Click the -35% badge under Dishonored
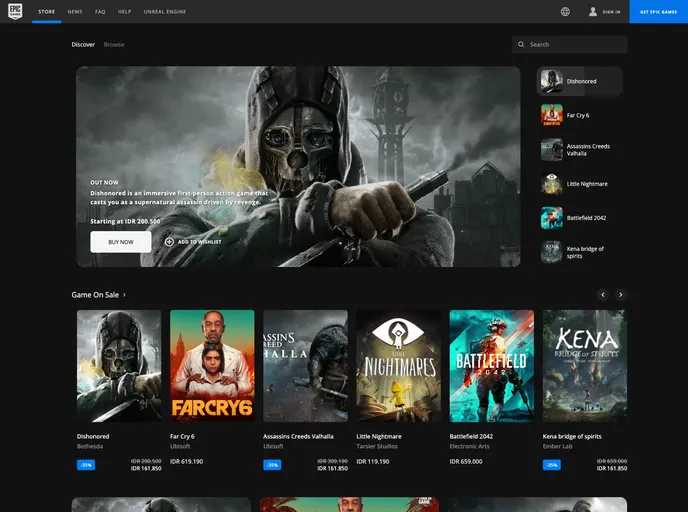 [x=86, y=465]
